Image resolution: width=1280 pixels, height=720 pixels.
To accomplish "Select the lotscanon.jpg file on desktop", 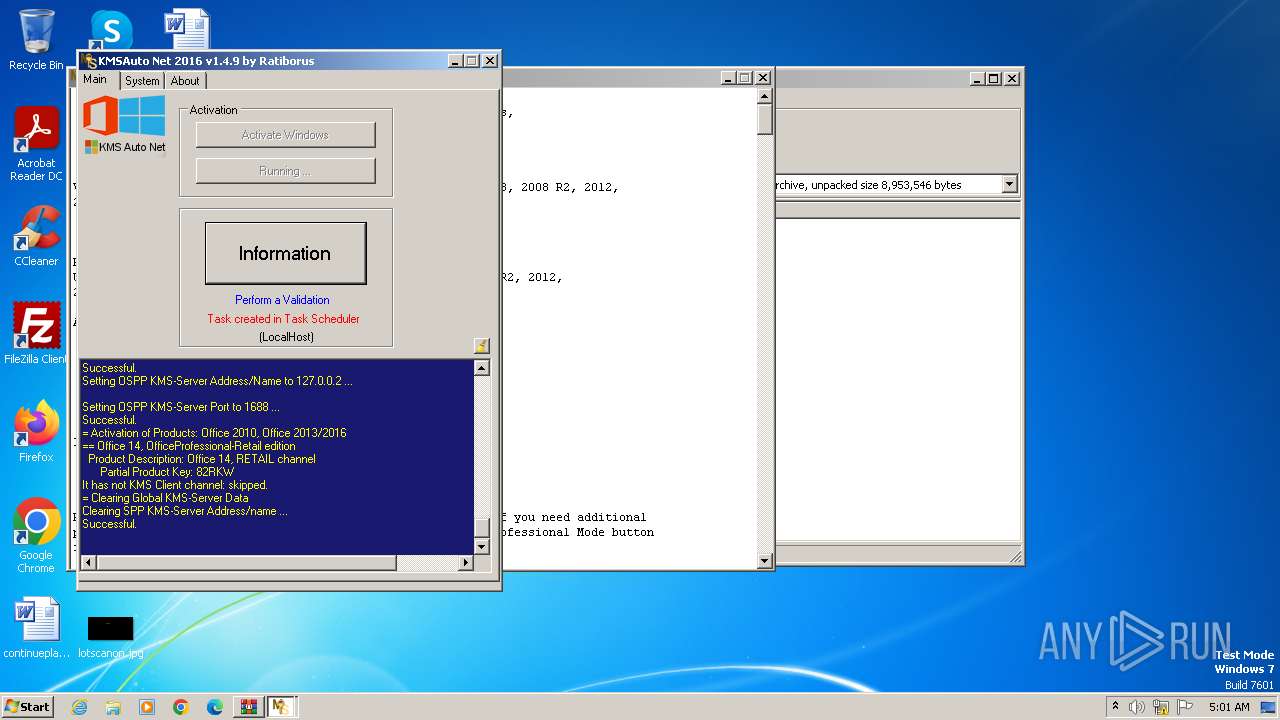I will 110,636.
